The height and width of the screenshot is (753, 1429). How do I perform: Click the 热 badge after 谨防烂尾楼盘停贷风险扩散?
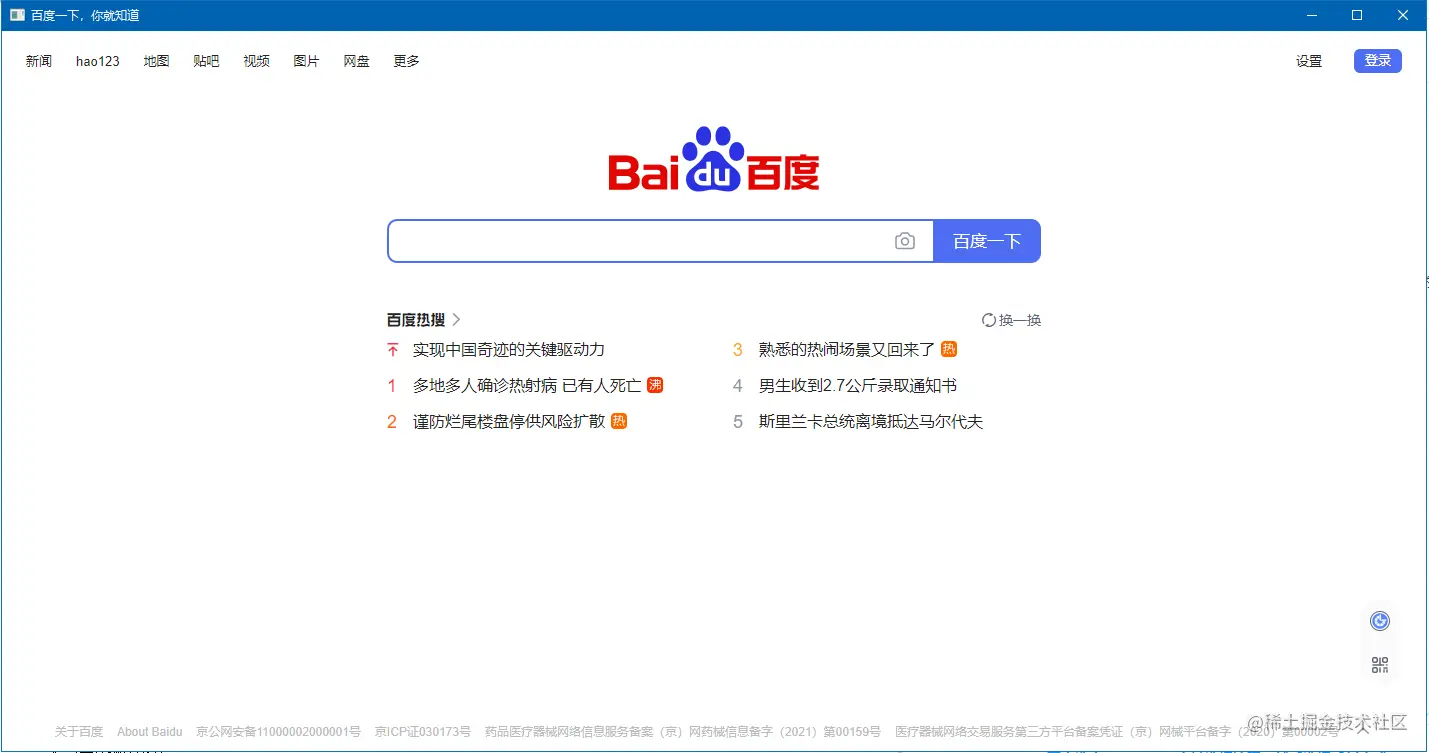[619, 421]
